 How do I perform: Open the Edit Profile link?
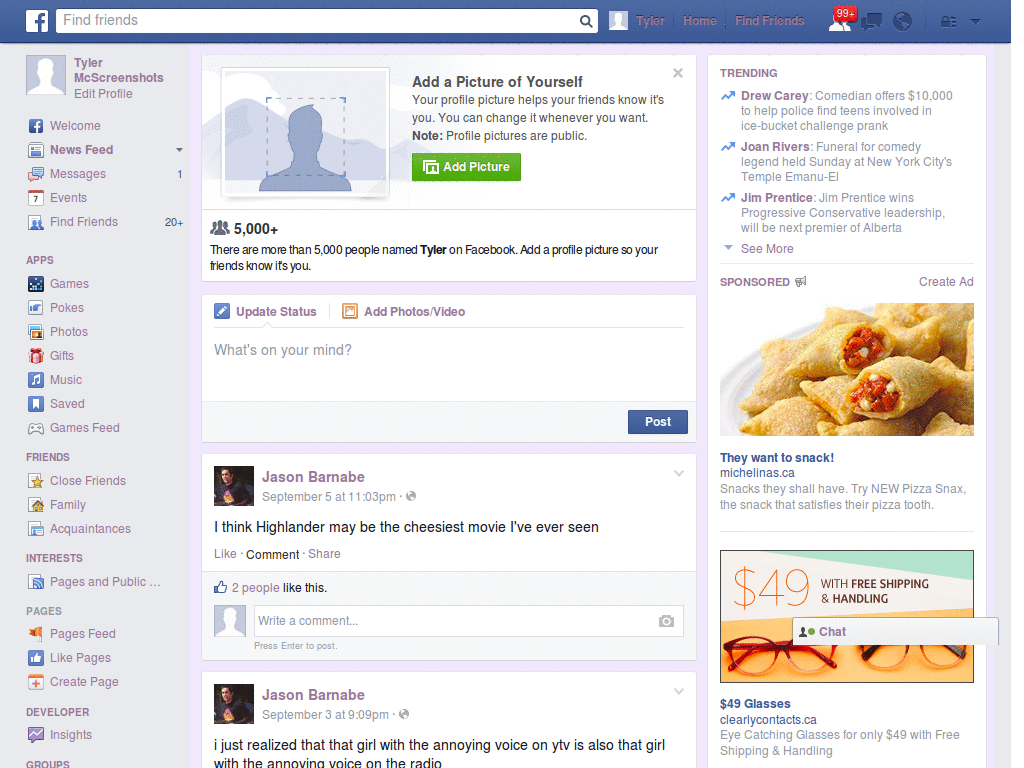tap(103, 94)
